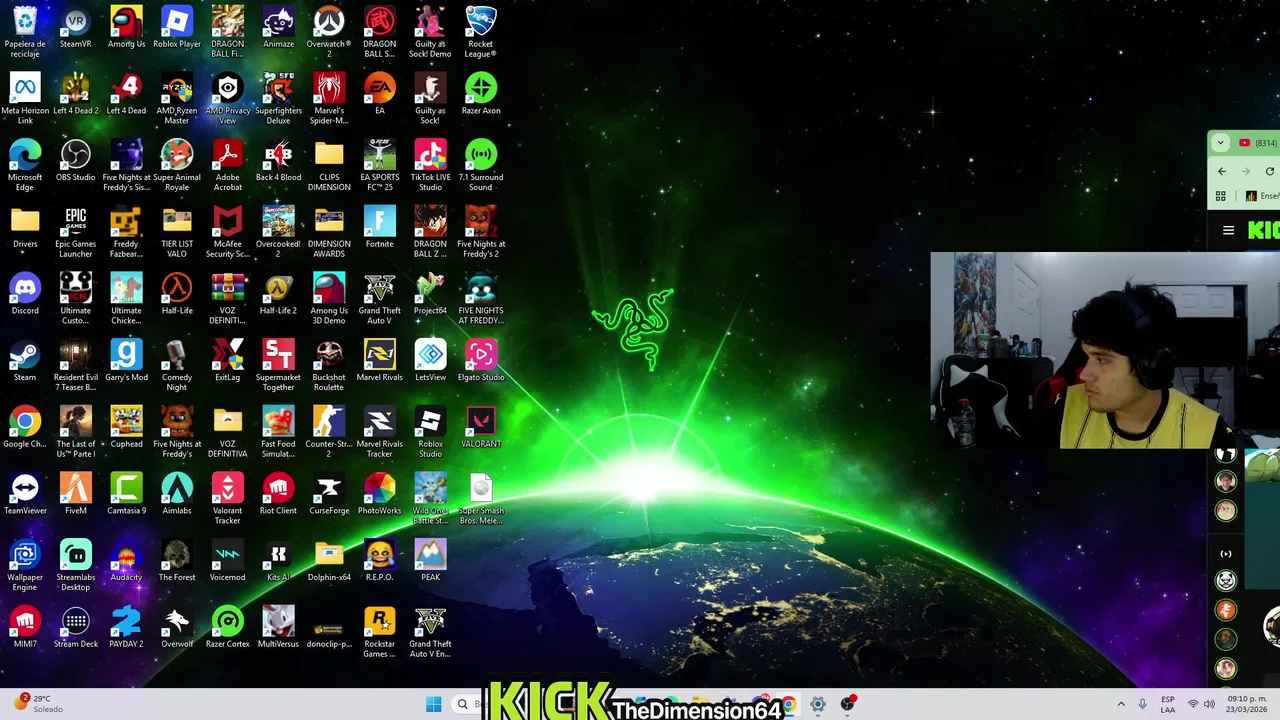Launch Fortnite desktop shortcut
The image size is (1280, 720).
pos(380,227)
